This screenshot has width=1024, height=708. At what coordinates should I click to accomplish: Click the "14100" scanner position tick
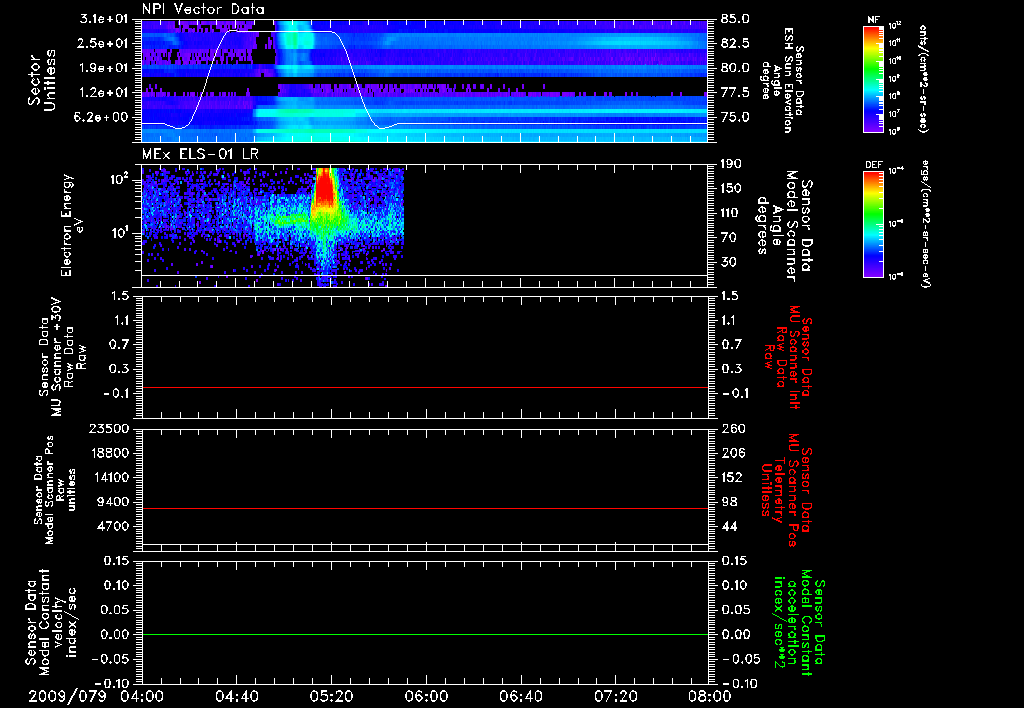point(109,477)
